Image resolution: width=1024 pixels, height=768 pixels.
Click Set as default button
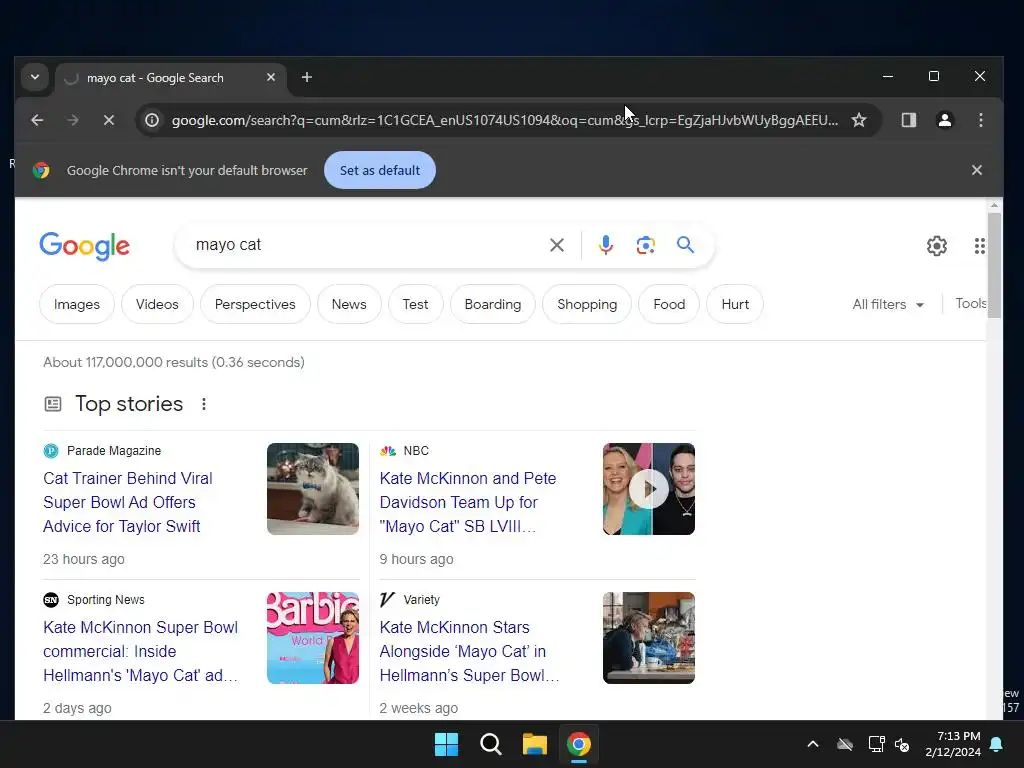pyautogui.click(x=379, y=170)
